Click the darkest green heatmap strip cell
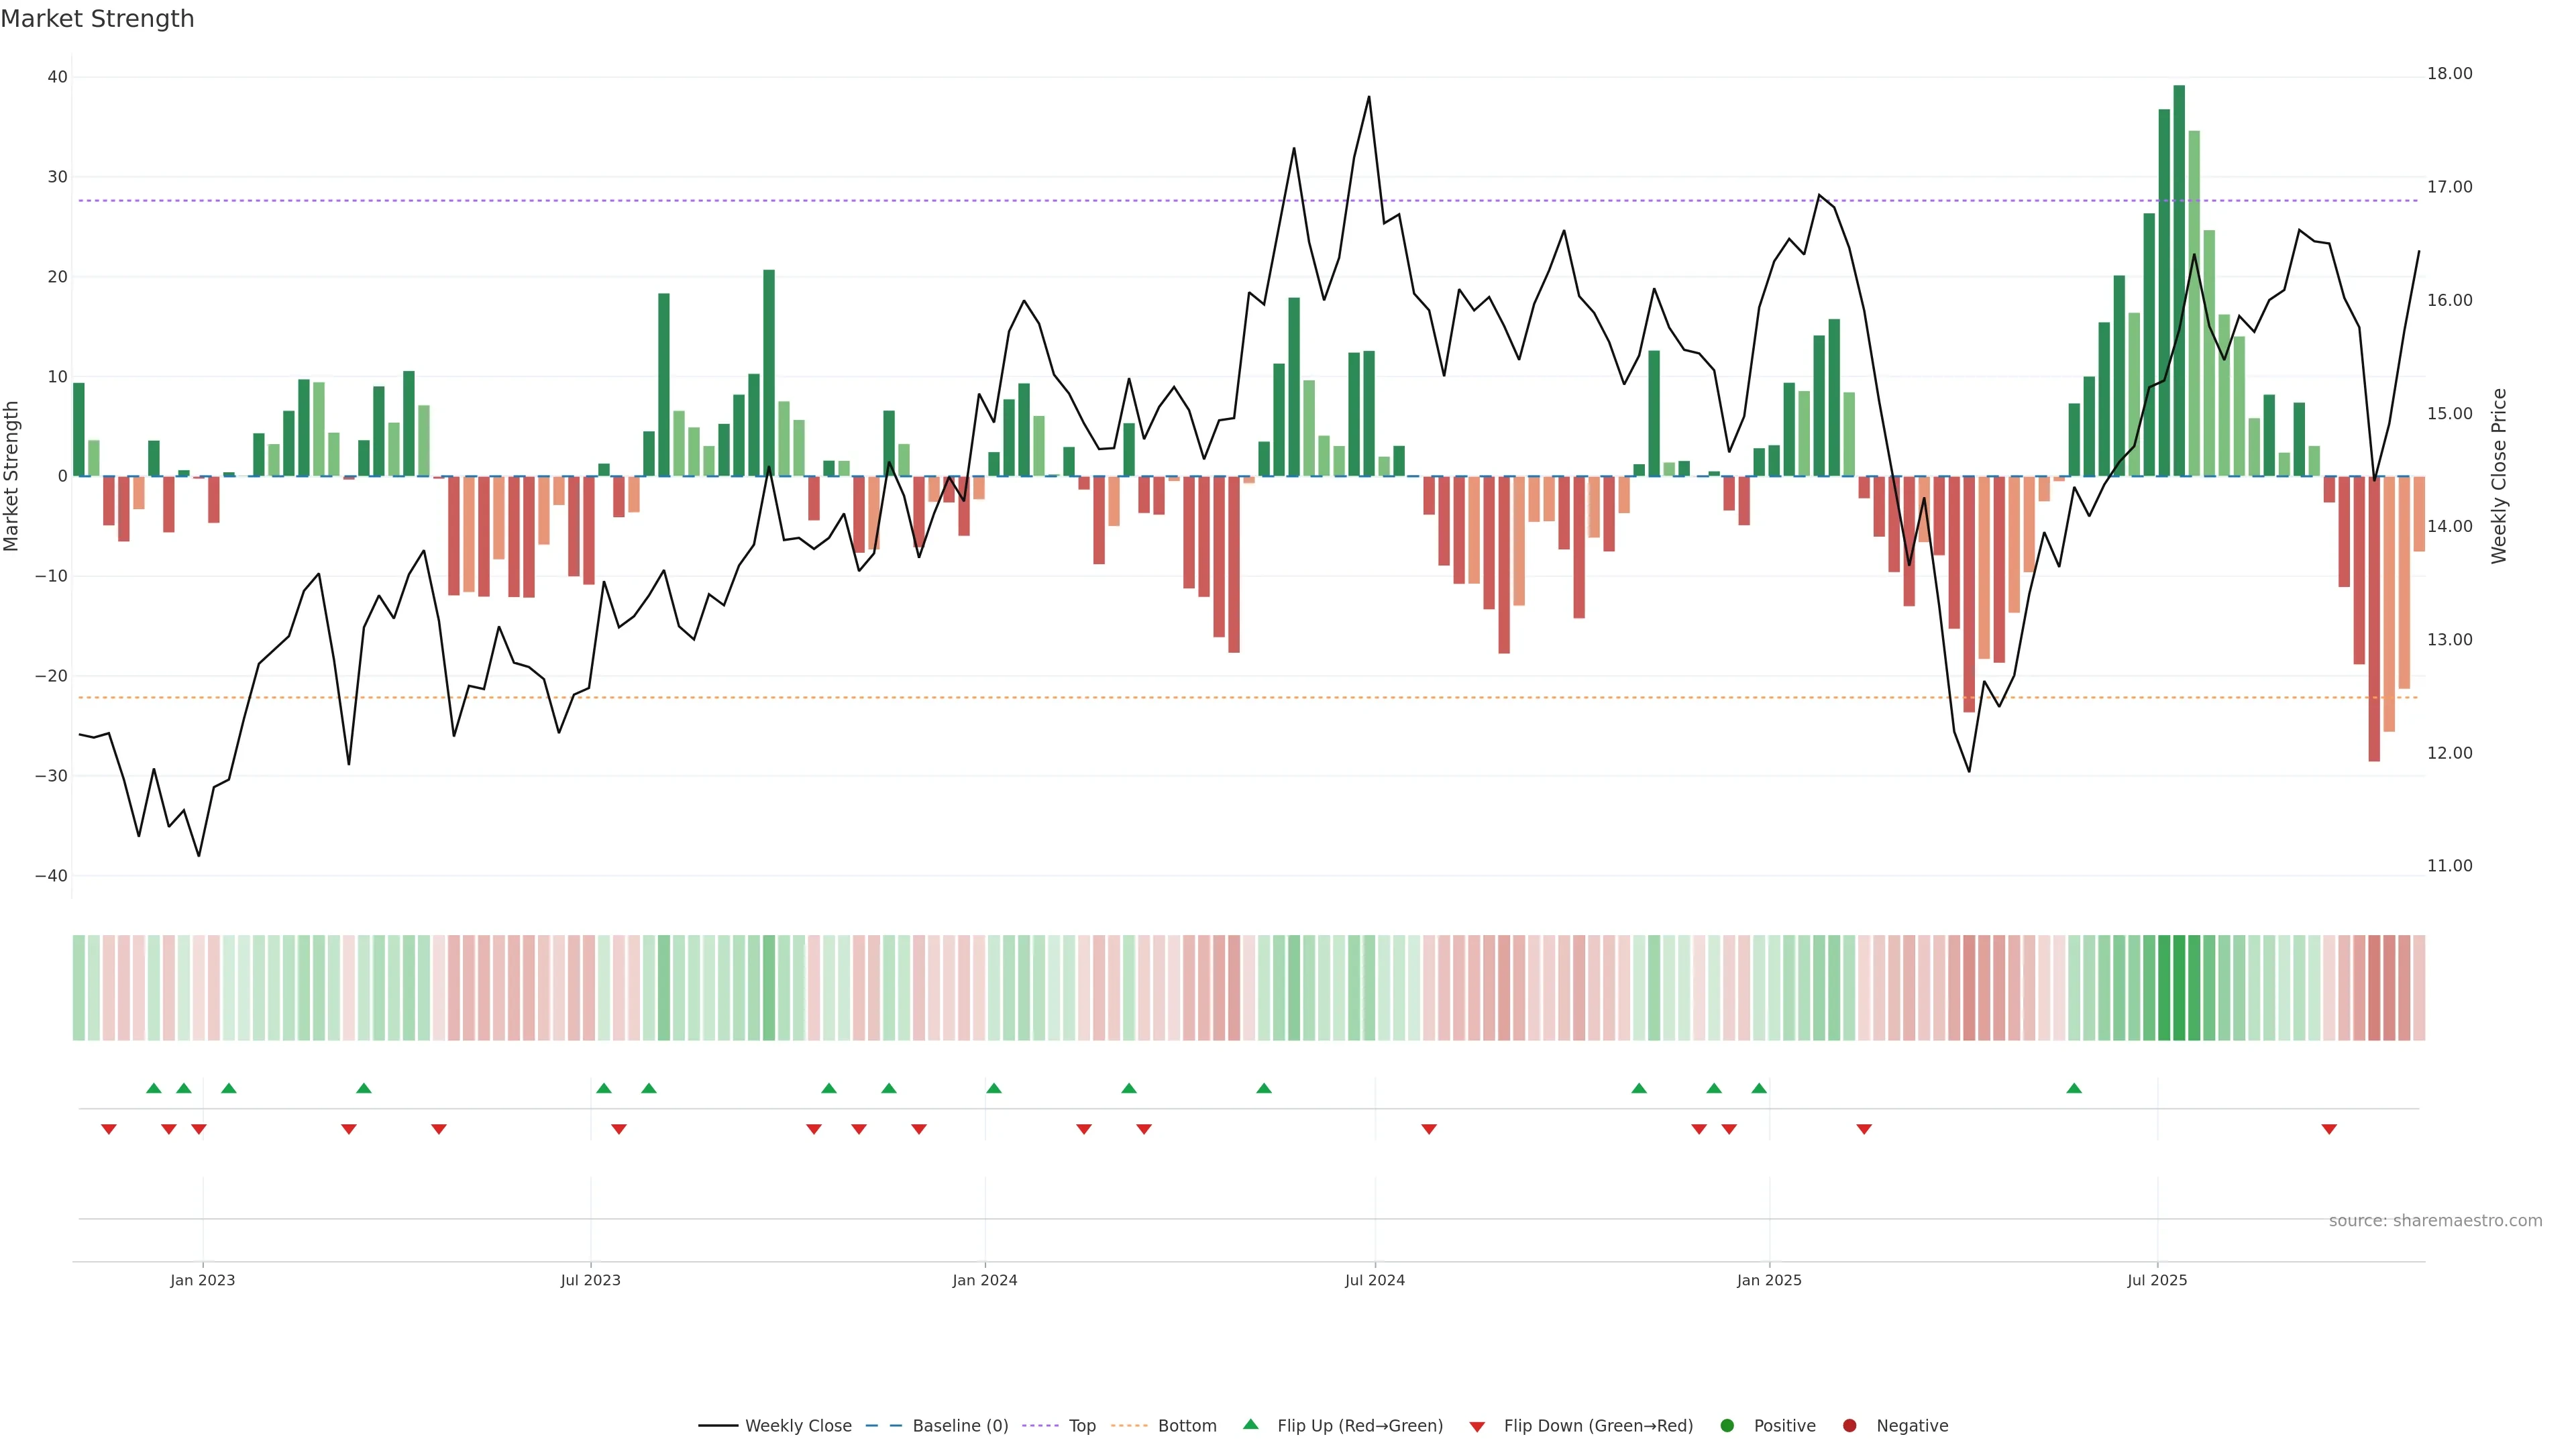Screen dimensions: 2576x1449 [x=2179, y=988]
